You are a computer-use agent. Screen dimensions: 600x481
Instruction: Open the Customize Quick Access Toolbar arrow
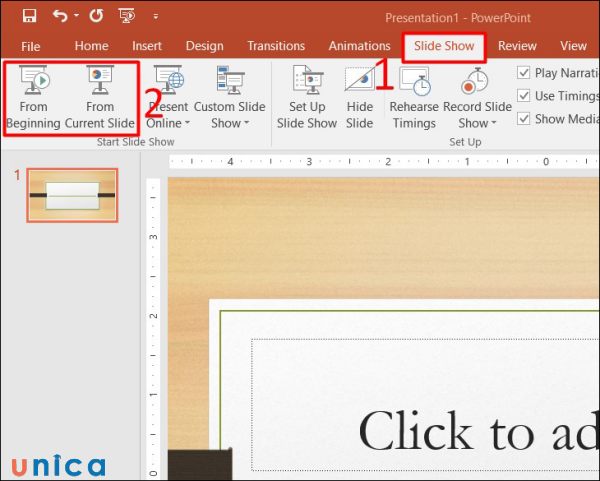pos(155,18)
